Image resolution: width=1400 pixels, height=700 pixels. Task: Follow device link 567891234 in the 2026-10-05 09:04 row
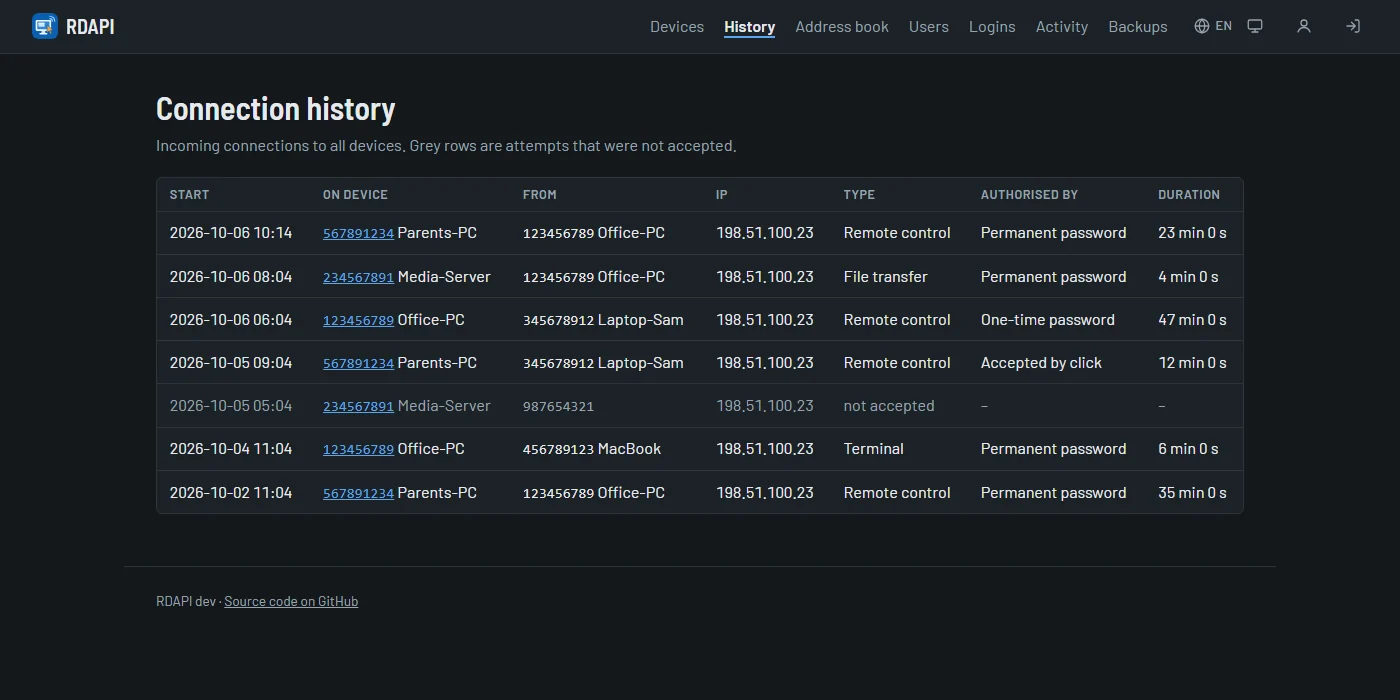point(358,363)
